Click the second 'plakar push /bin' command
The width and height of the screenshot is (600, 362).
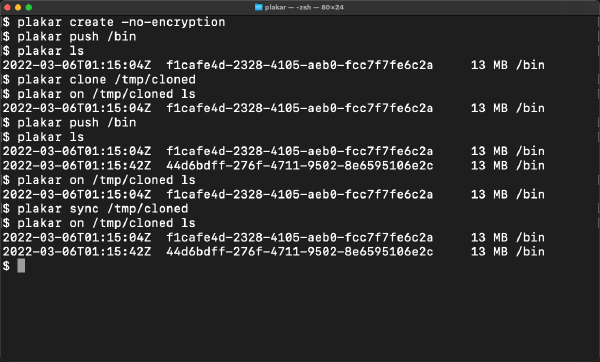[x=77, y=123]
